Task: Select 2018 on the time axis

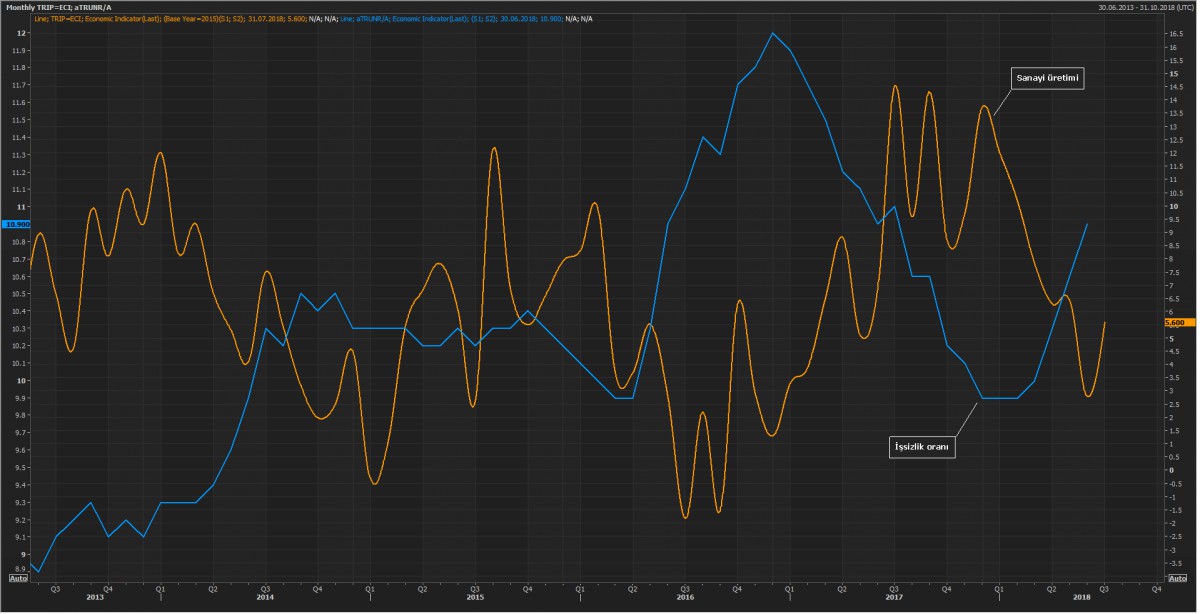Action: [x=1082, y=597]
